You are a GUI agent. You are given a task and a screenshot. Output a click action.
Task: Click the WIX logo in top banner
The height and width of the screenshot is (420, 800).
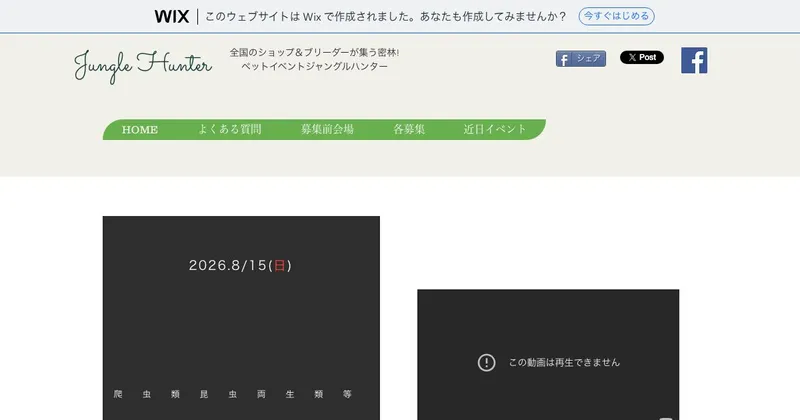click(x=171, y=16)
